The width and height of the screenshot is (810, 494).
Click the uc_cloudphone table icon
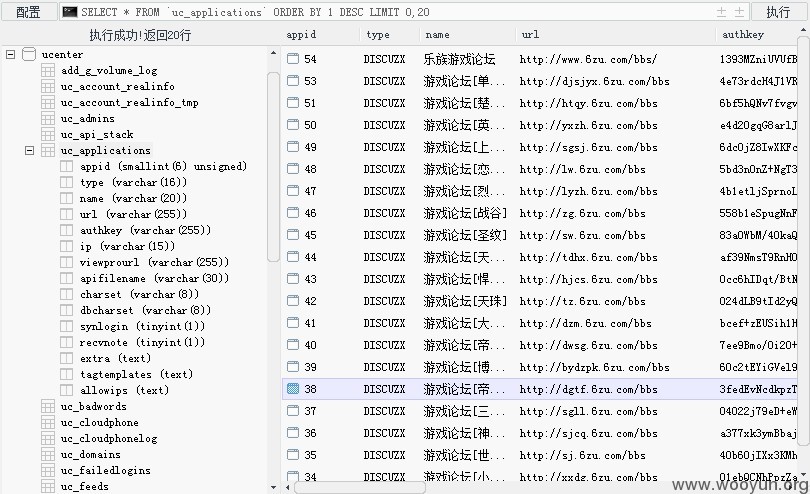[48, 422]
